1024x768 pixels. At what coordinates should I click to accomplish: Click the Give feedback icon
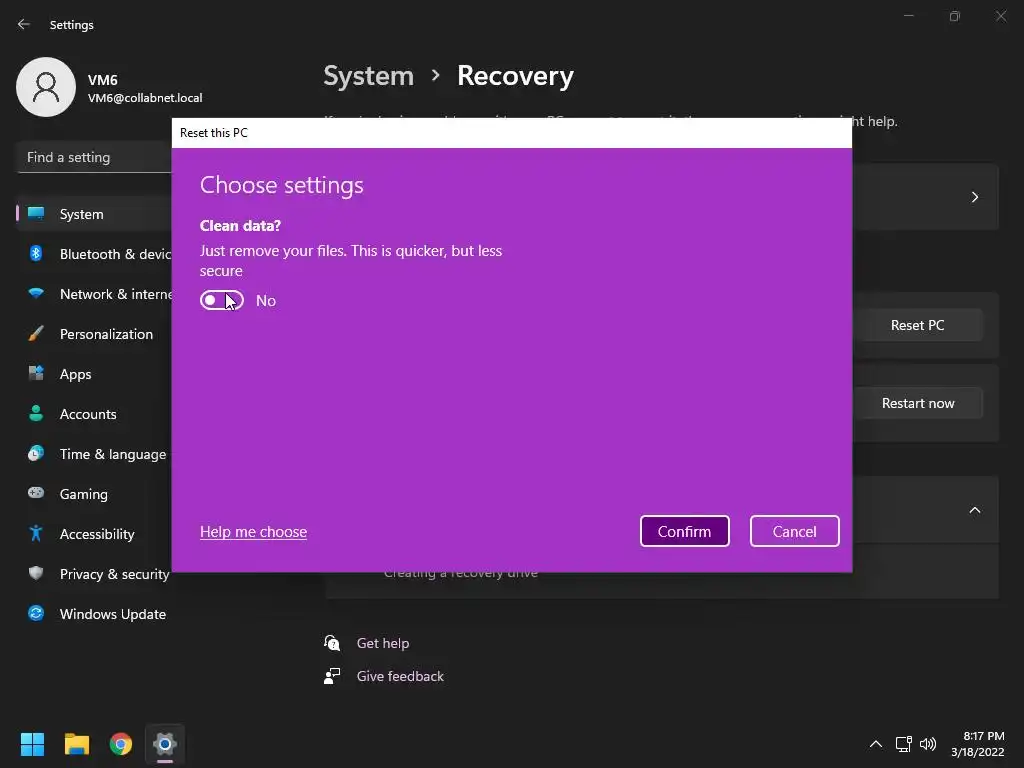[332, 676]
